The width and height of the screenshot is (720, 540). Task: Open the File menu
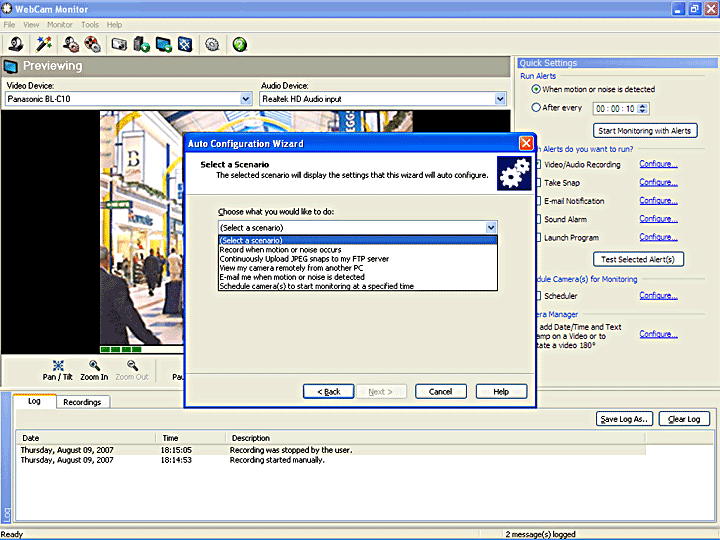pos(9,25)
